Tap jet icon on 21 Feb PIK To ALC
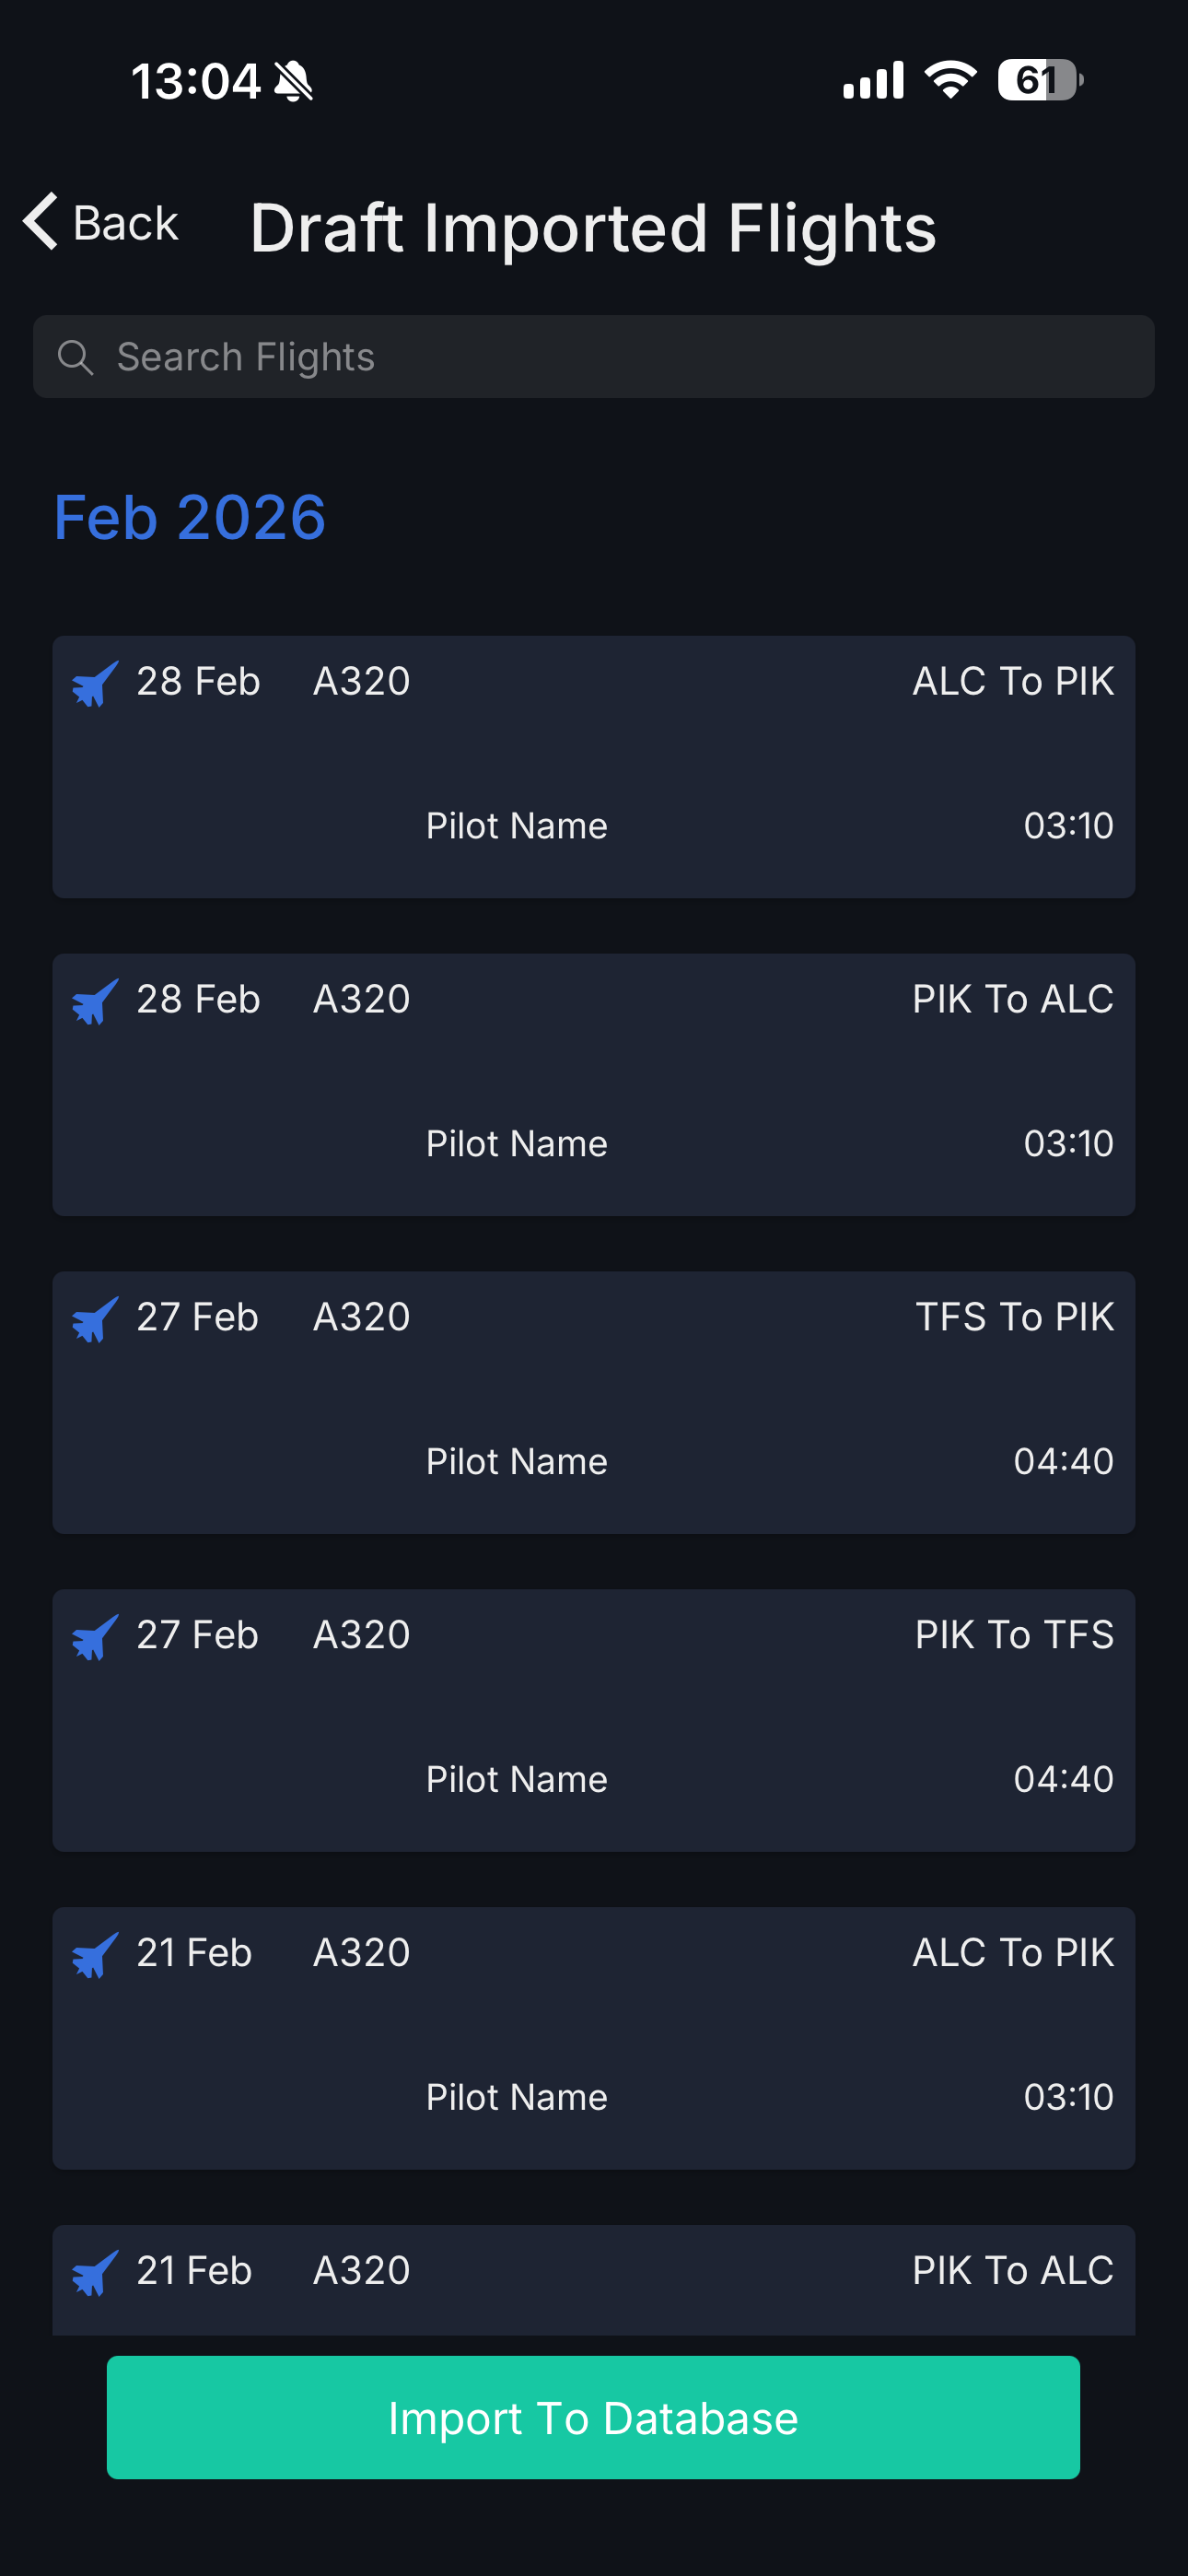Screen dimensions: 1188x2576 pos(95,2273)
